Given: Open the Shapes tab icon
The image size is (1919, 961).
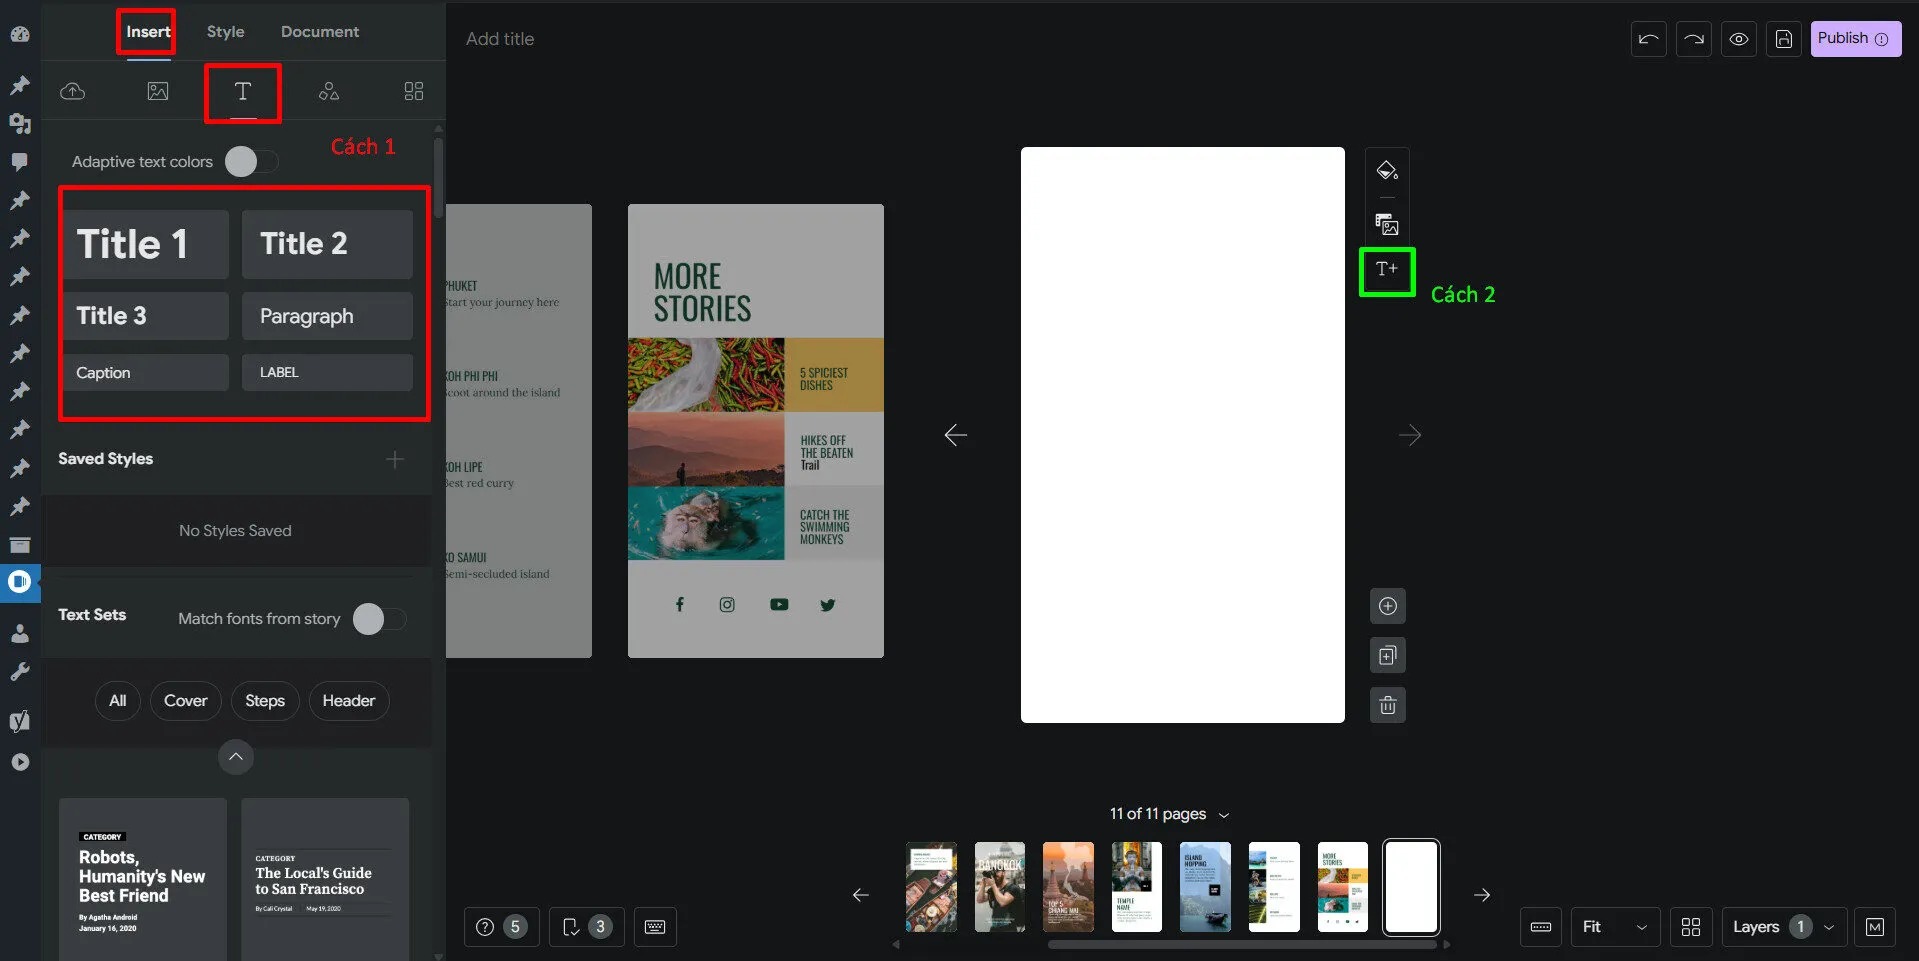Looking at the screenshot, I should (328, 92).
